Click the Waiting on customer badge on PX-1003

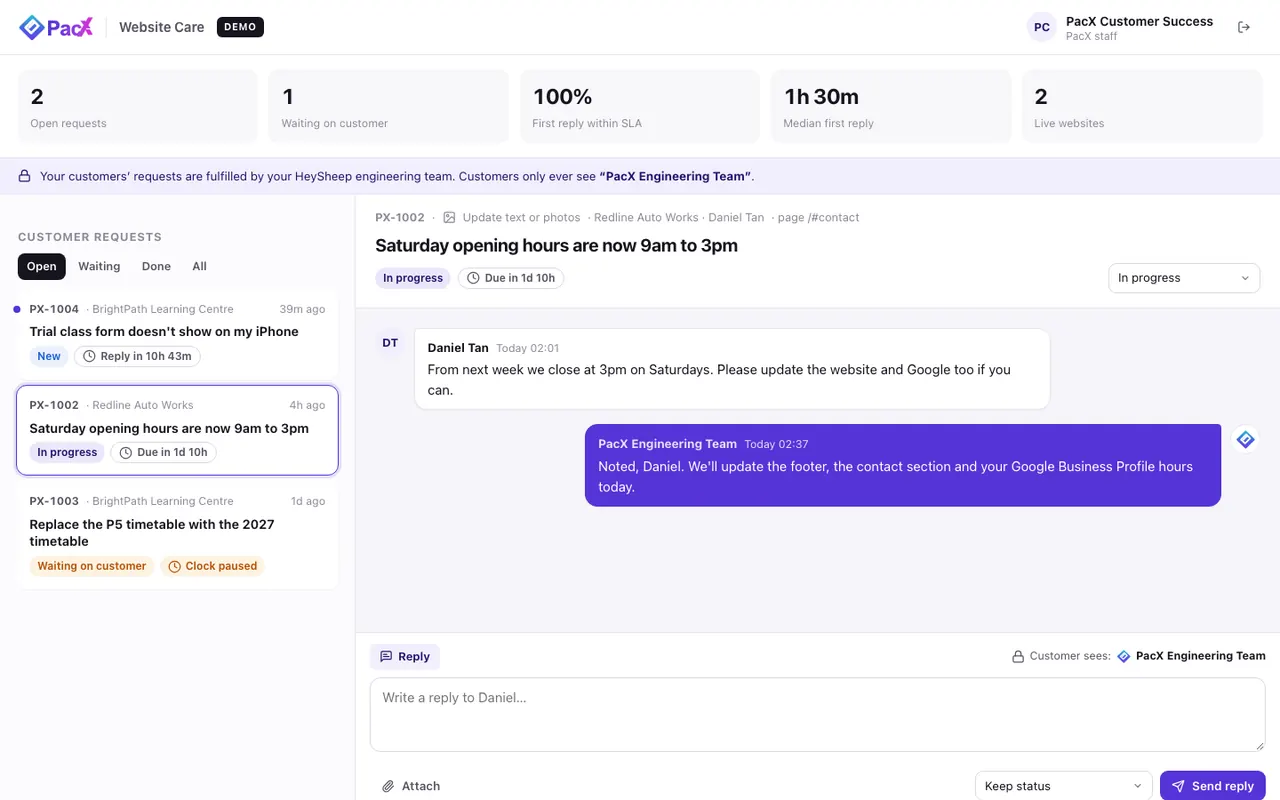coord(92,566)
